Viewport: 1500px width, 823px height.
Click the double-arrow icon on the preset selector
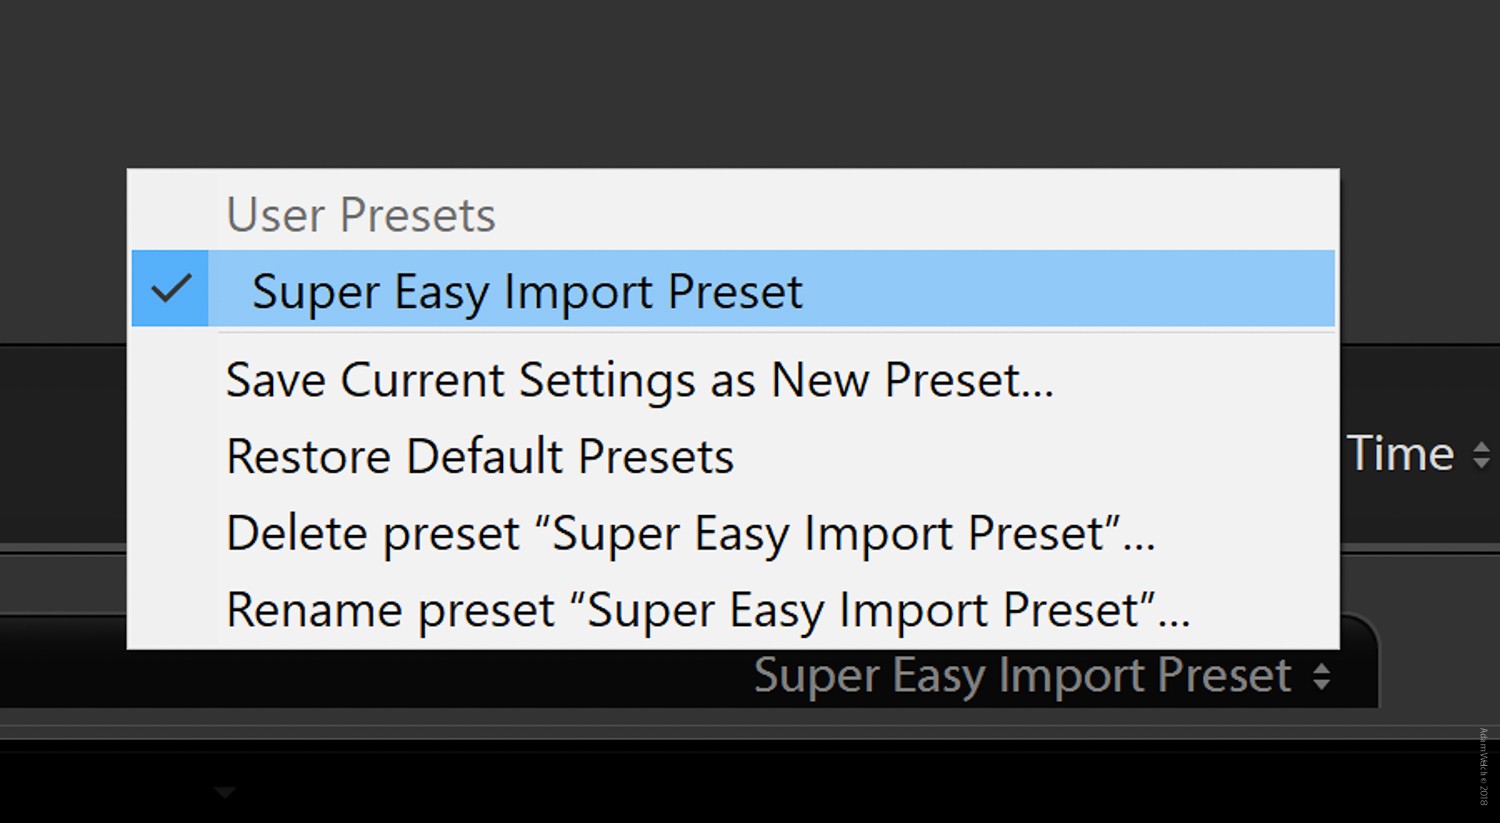click(1322, 675)
